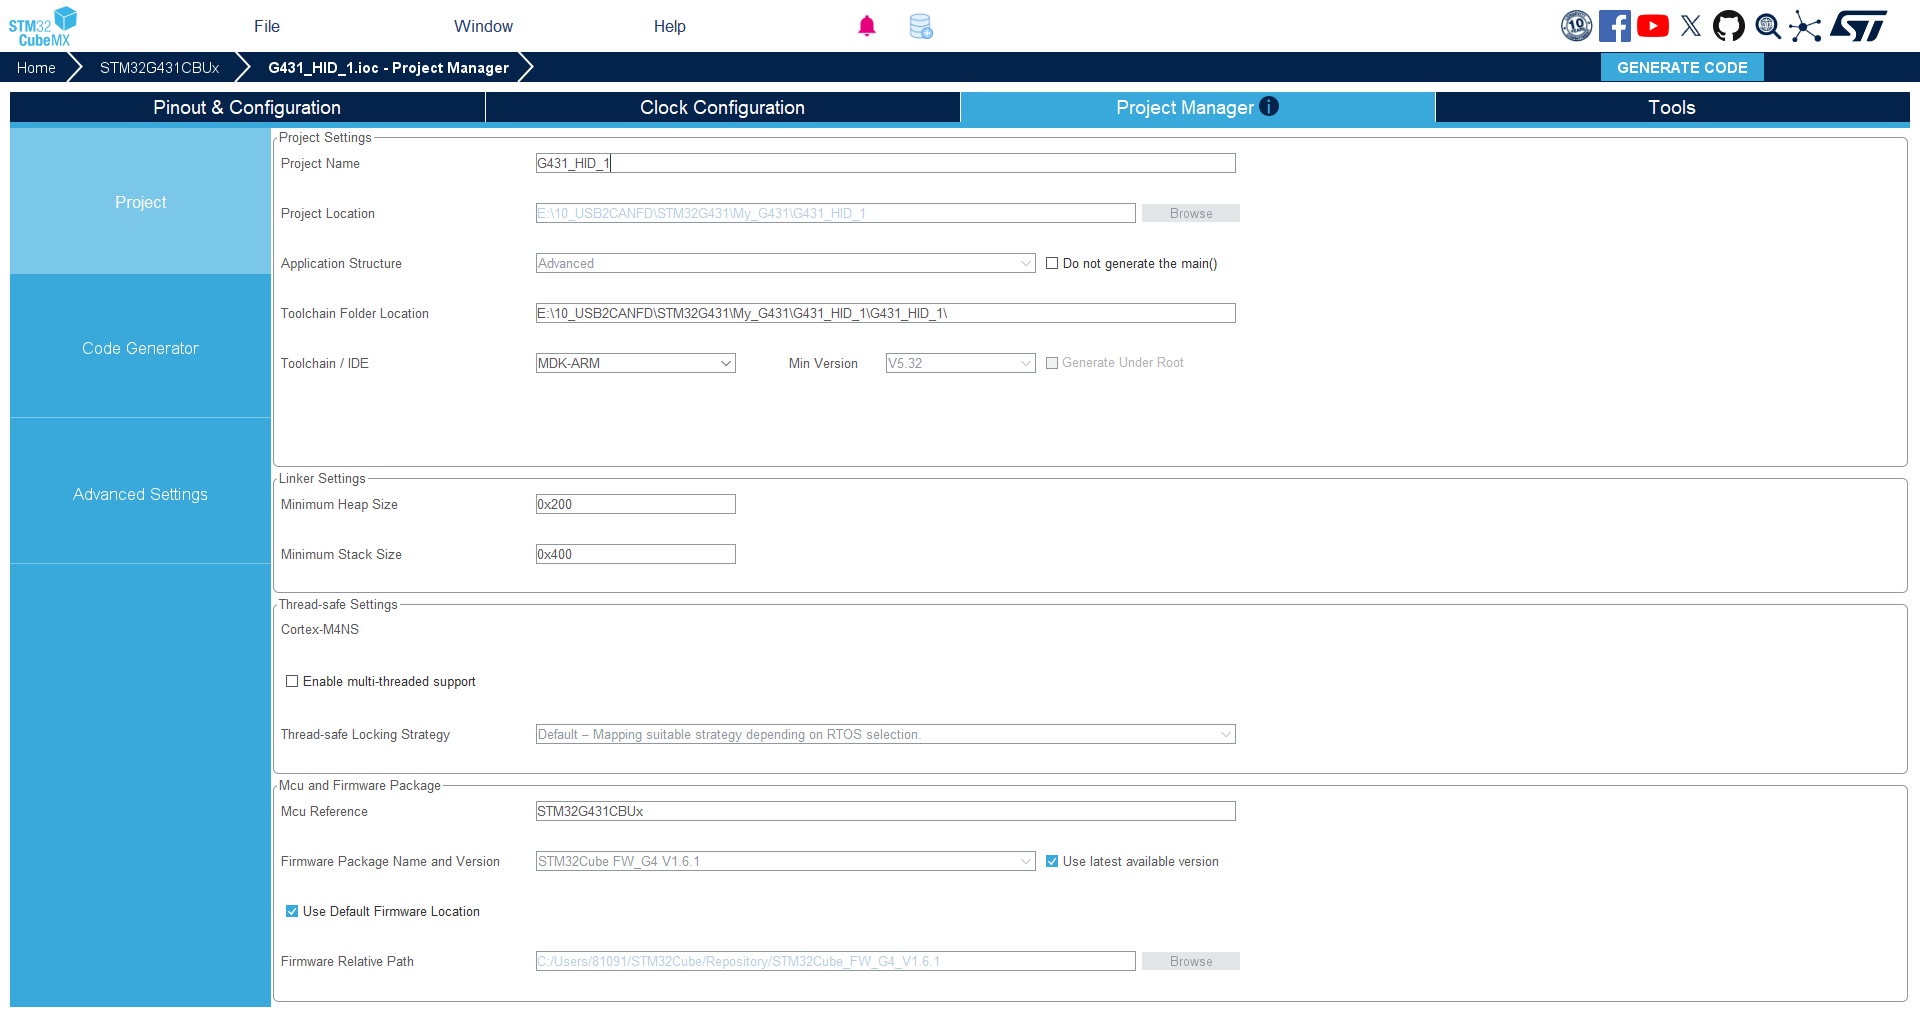Toggle Generate Under Root checkbox

point(1052,363)
